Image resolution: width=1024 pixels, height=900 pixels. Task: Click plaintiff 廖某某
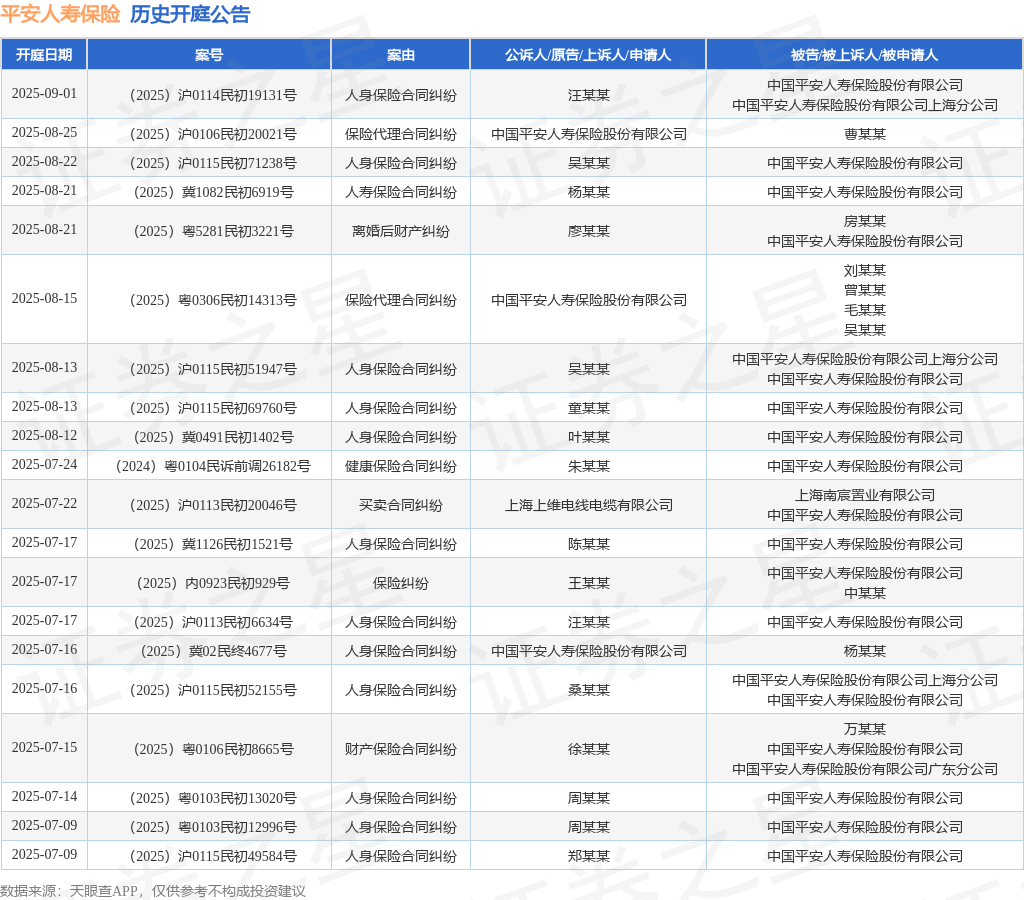click(588, 231)
